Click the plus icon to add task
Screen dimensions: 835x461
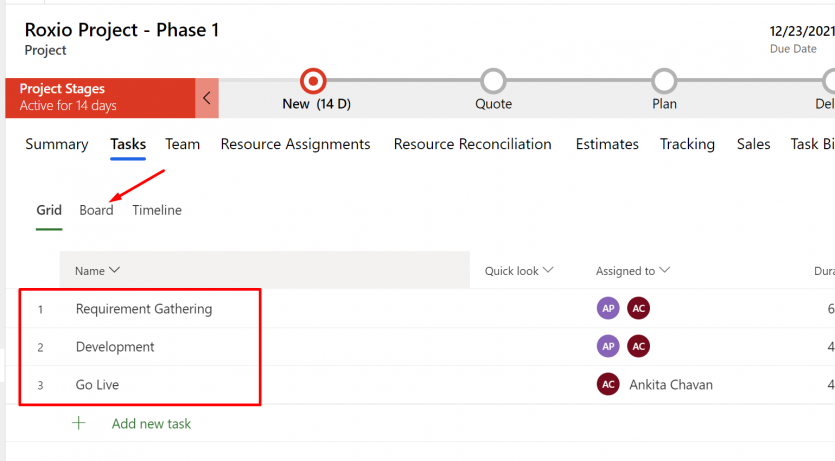79,423
